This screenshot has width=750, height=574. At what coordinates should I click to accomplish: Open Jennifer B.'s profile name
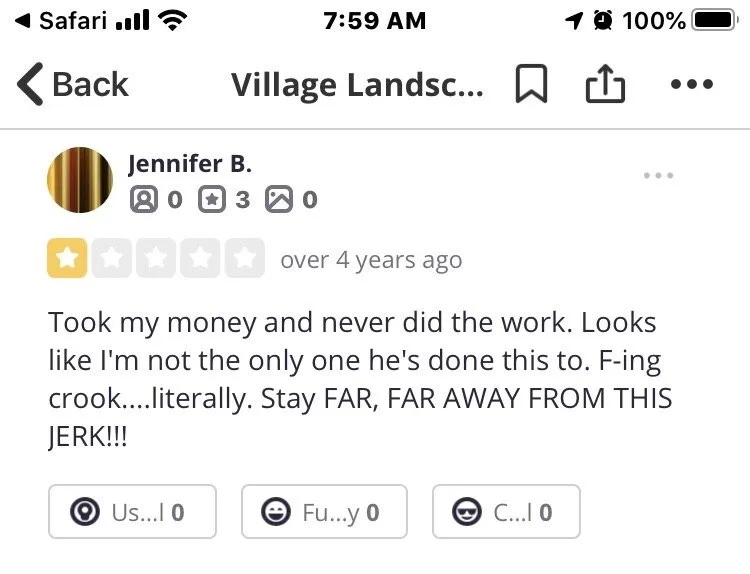click(190, 163)
